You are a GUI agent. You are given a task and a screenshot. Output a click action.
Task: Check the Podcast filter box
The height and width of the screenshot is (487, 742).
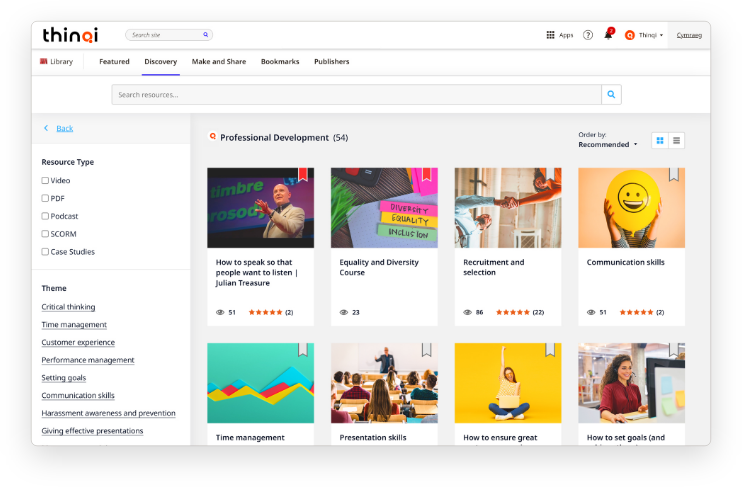pyautogui.click(x=45, y=216)
